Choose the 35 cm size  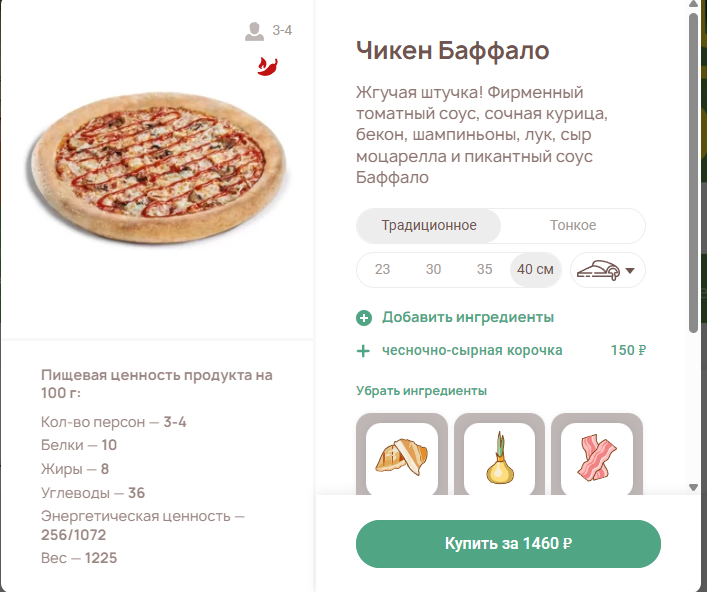coord(485,269)
